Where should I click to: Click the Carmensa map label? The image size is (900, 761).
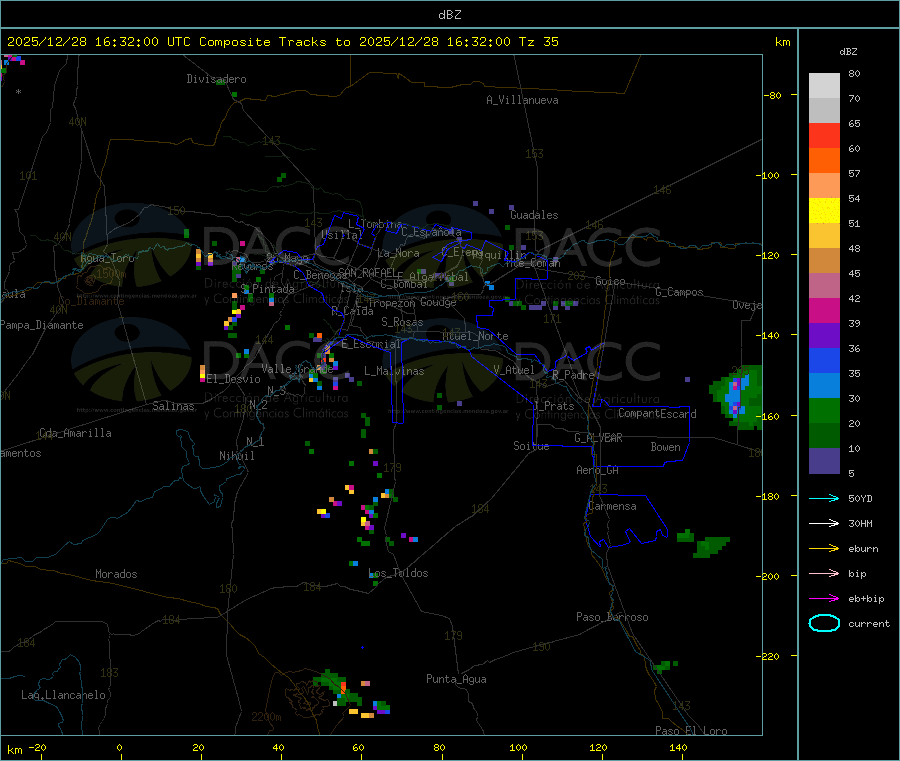coord(612,506)
